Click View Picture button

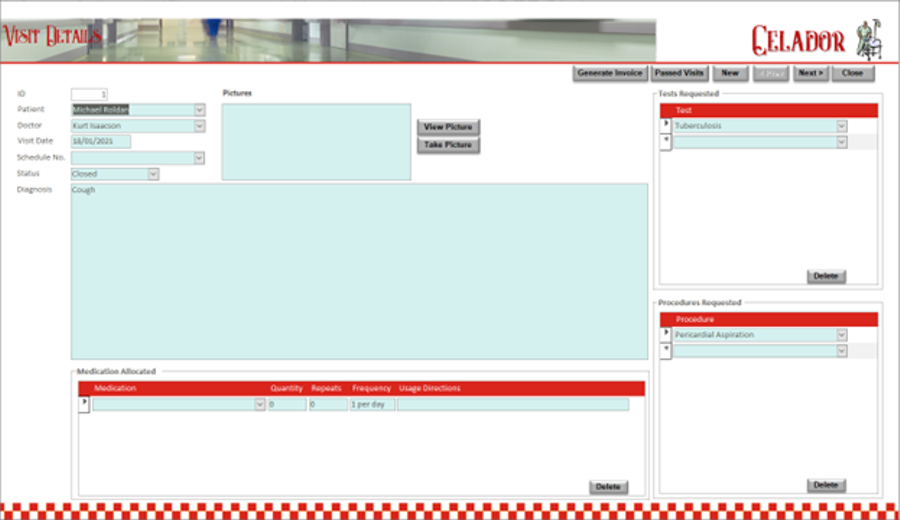[448, 127]
